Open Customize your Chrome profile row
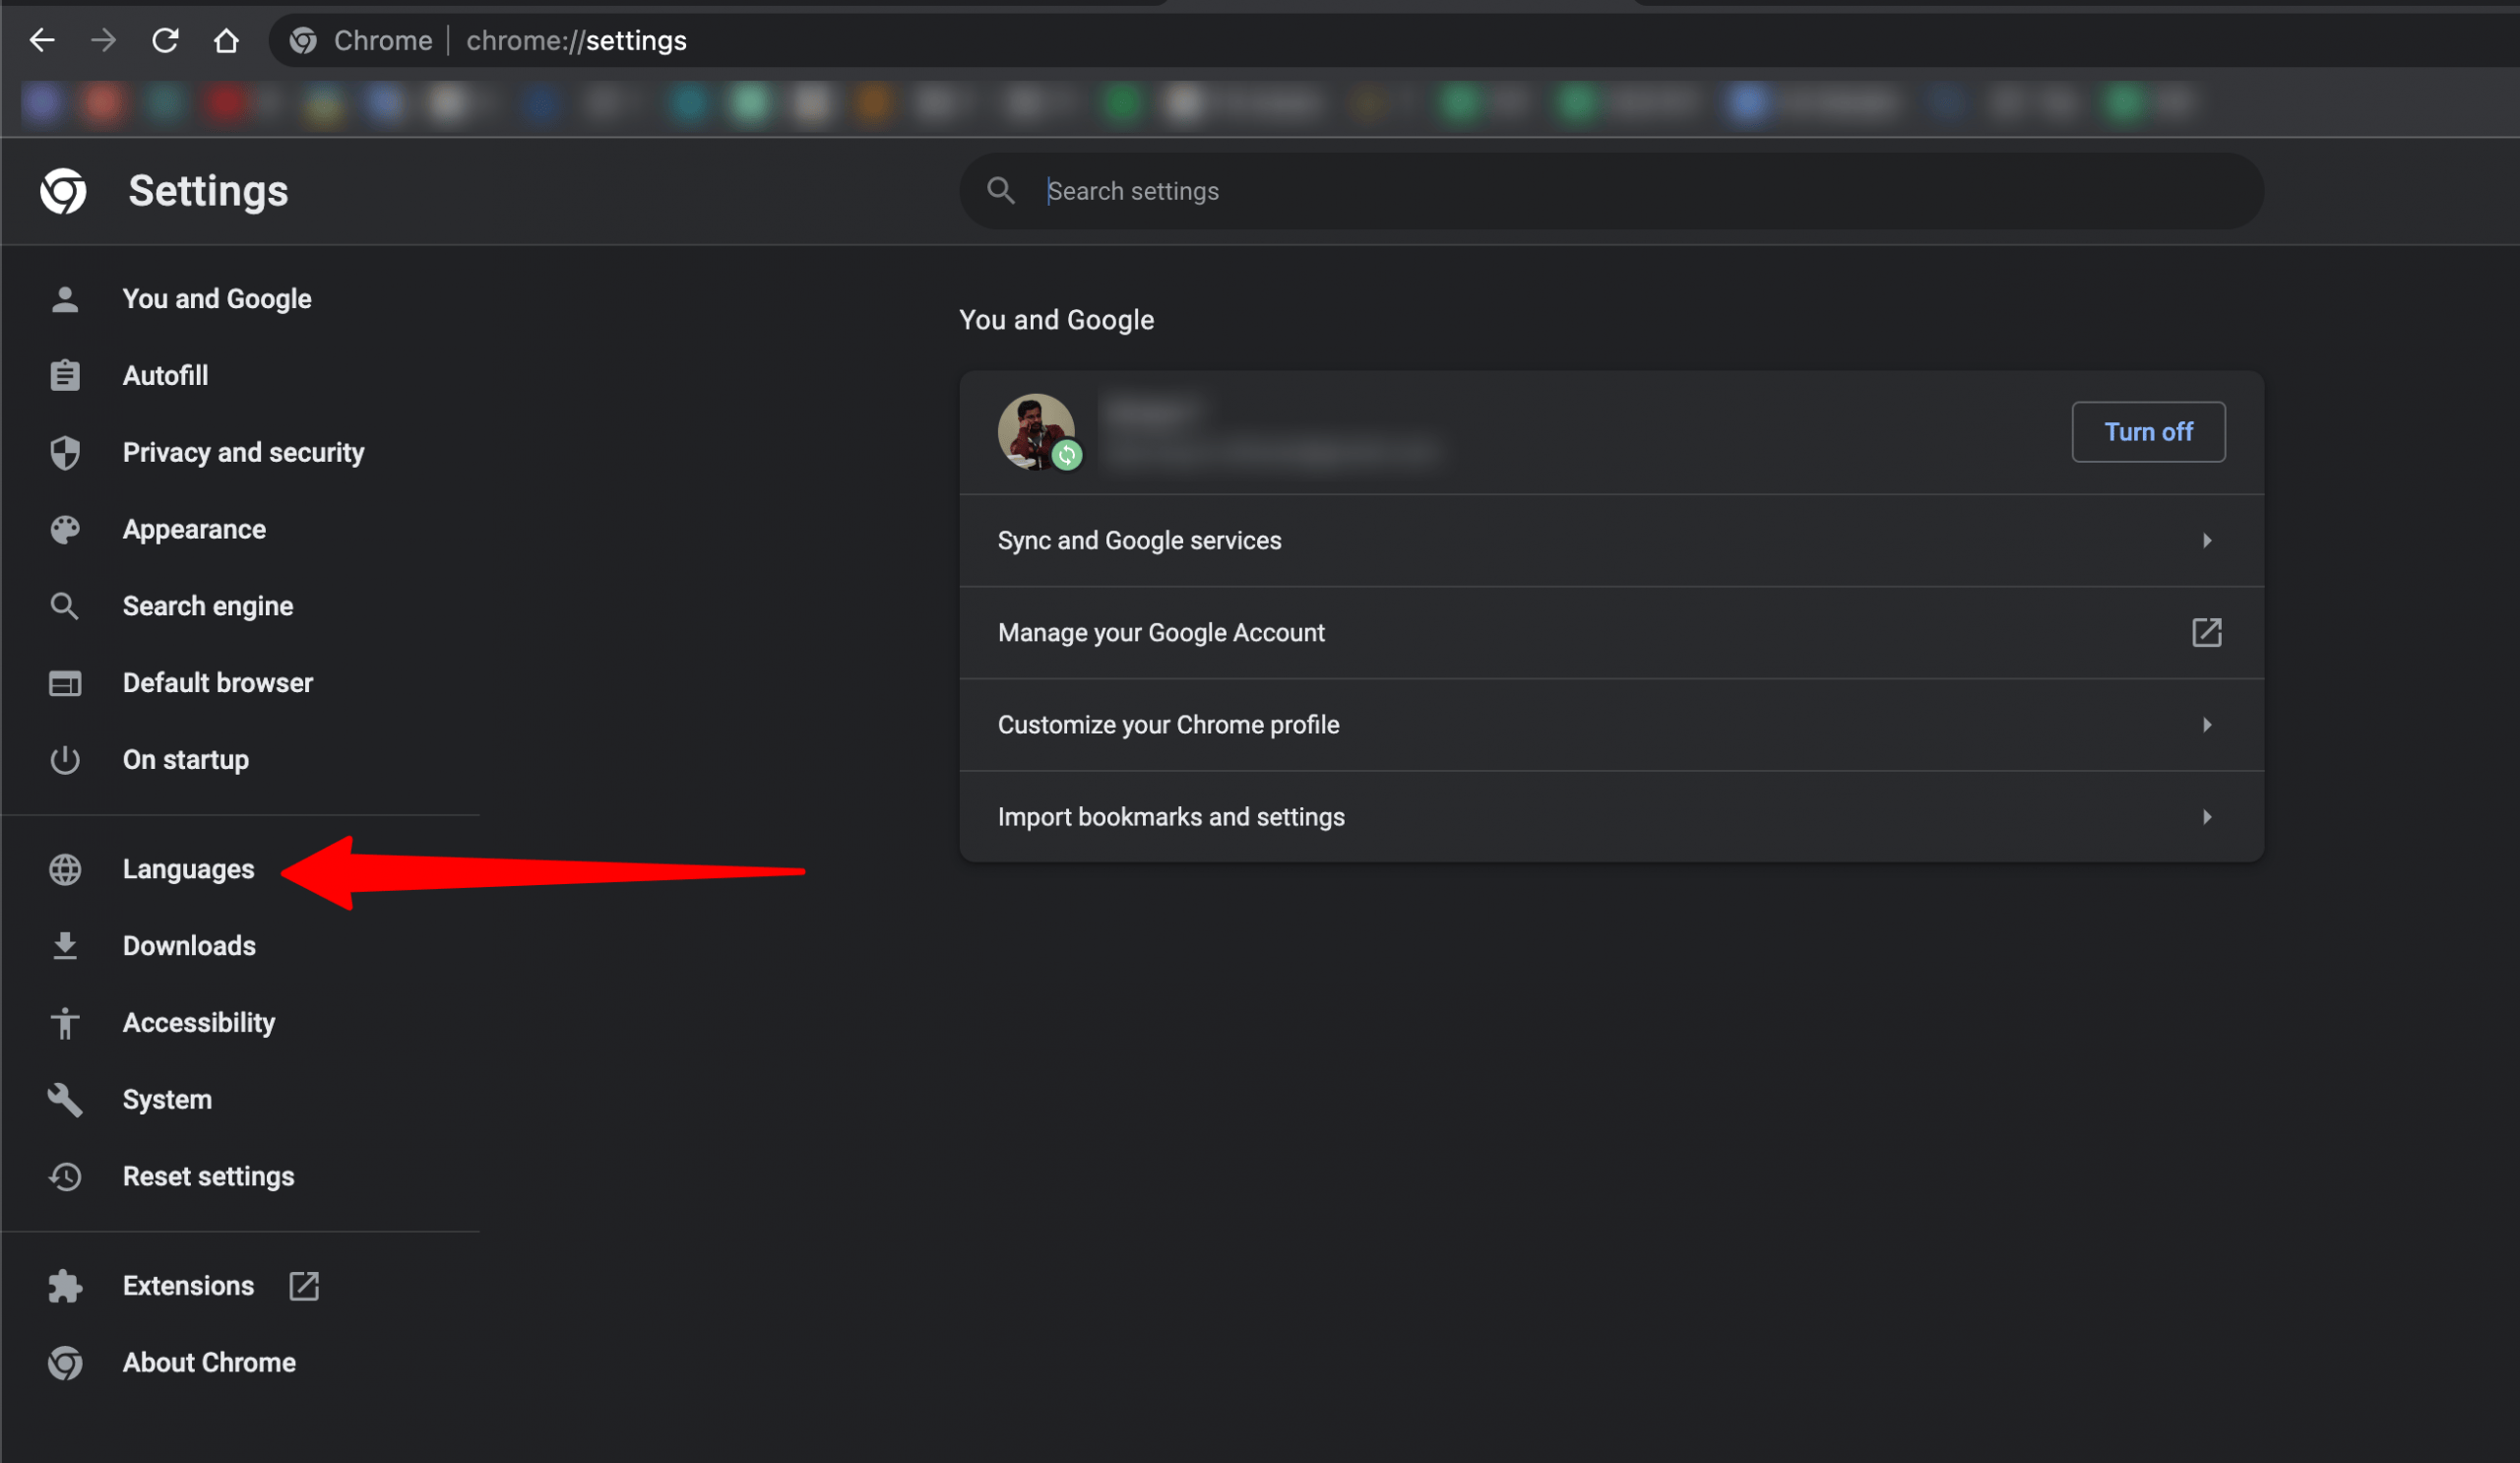The height and width of the screenshot is (1463, 2520). click(1611, 724)
